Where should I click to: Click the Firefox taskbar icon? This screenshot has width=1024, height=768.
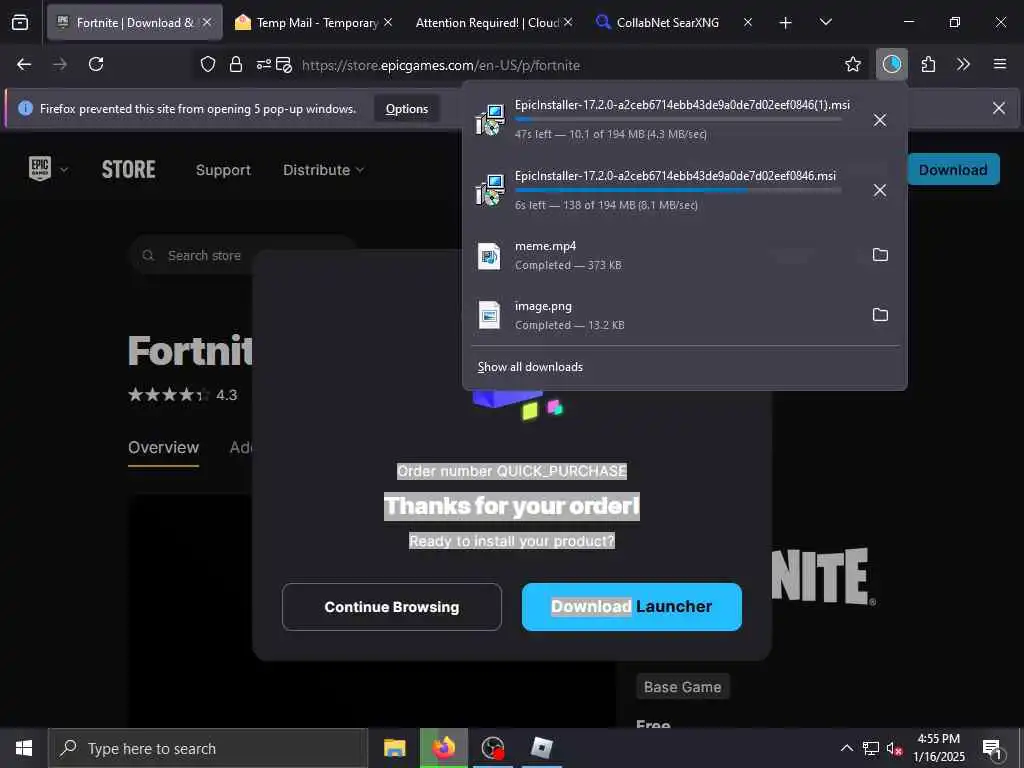443,748
